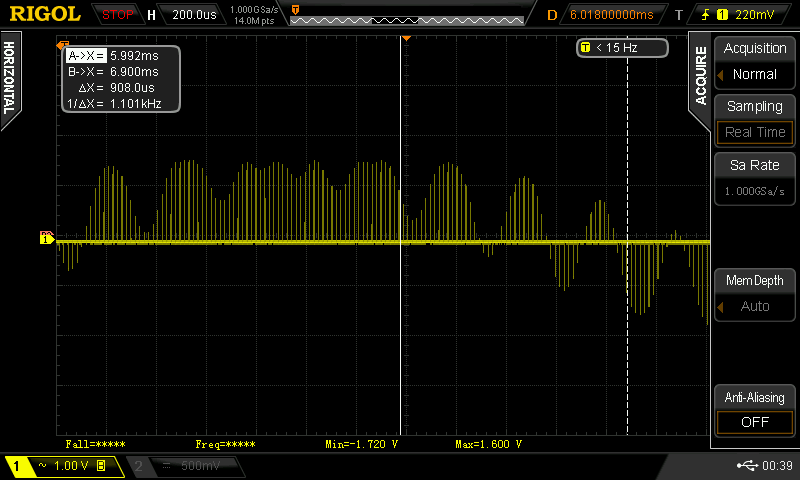The image size is (800, 480).
Task: Click the 00:39 clock readout
Action: [777, 466]
